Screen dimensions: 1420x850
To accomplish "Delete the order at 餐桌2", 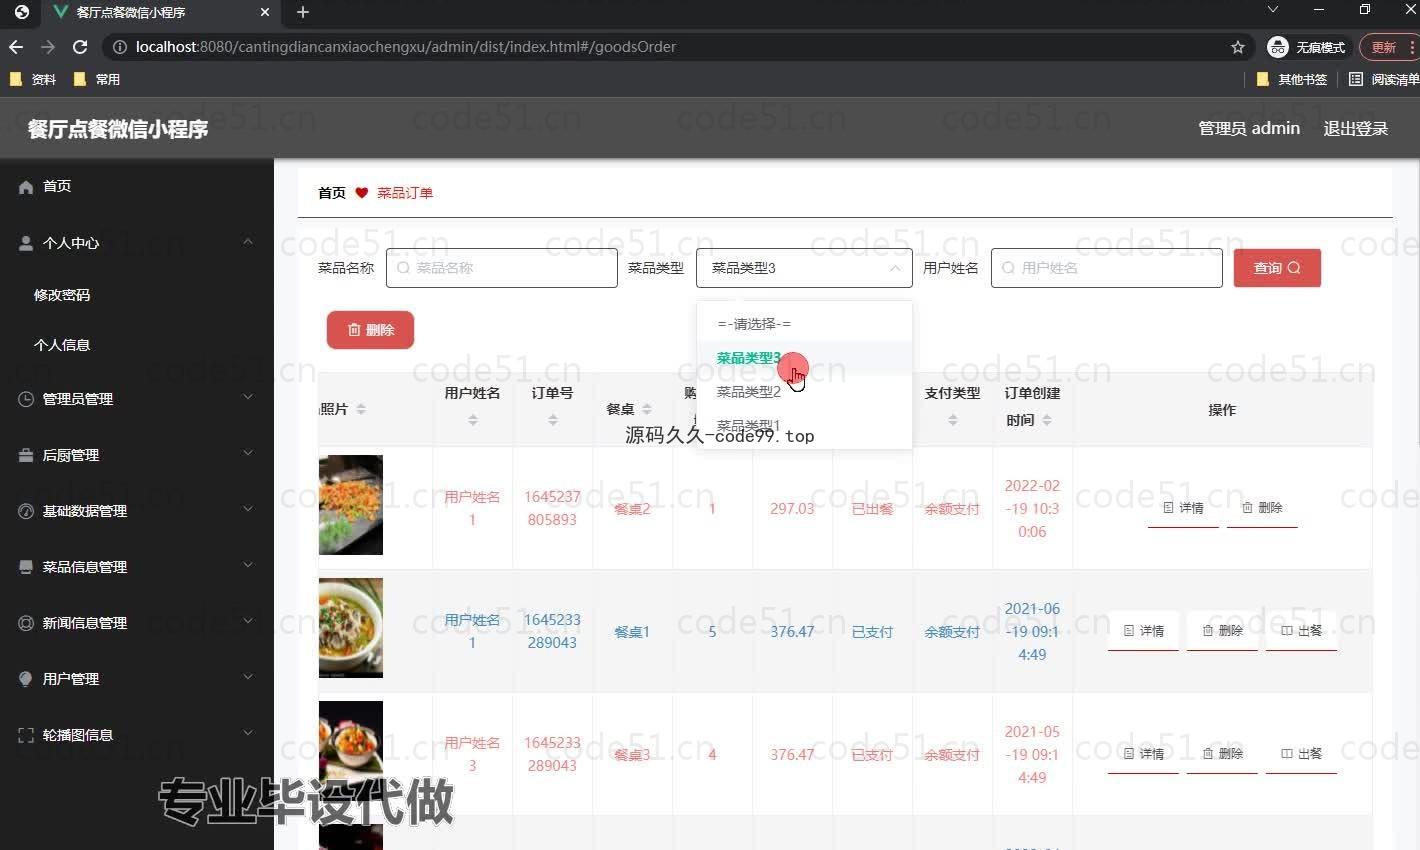I will pos(1262,508).
